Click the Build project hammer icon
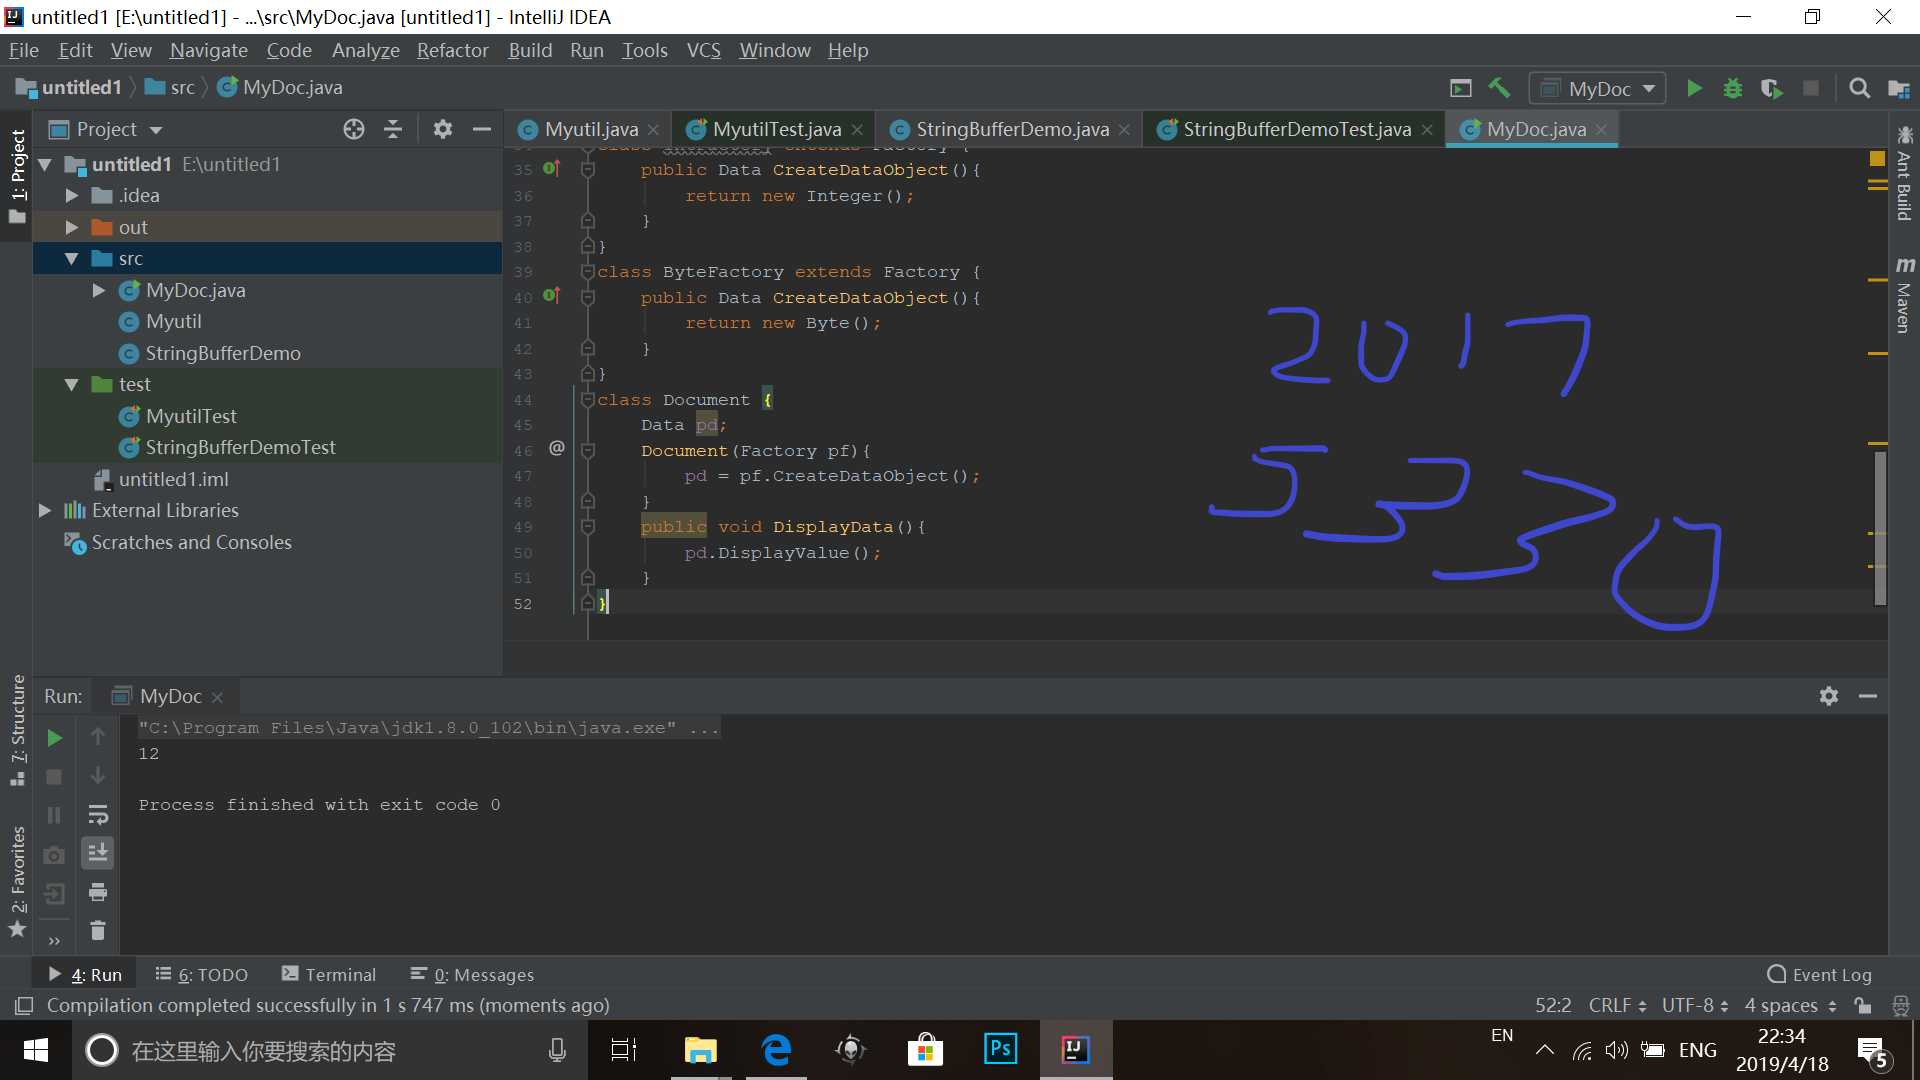Viewport: 1920px width, 1080px height. tap(1499, 88)
